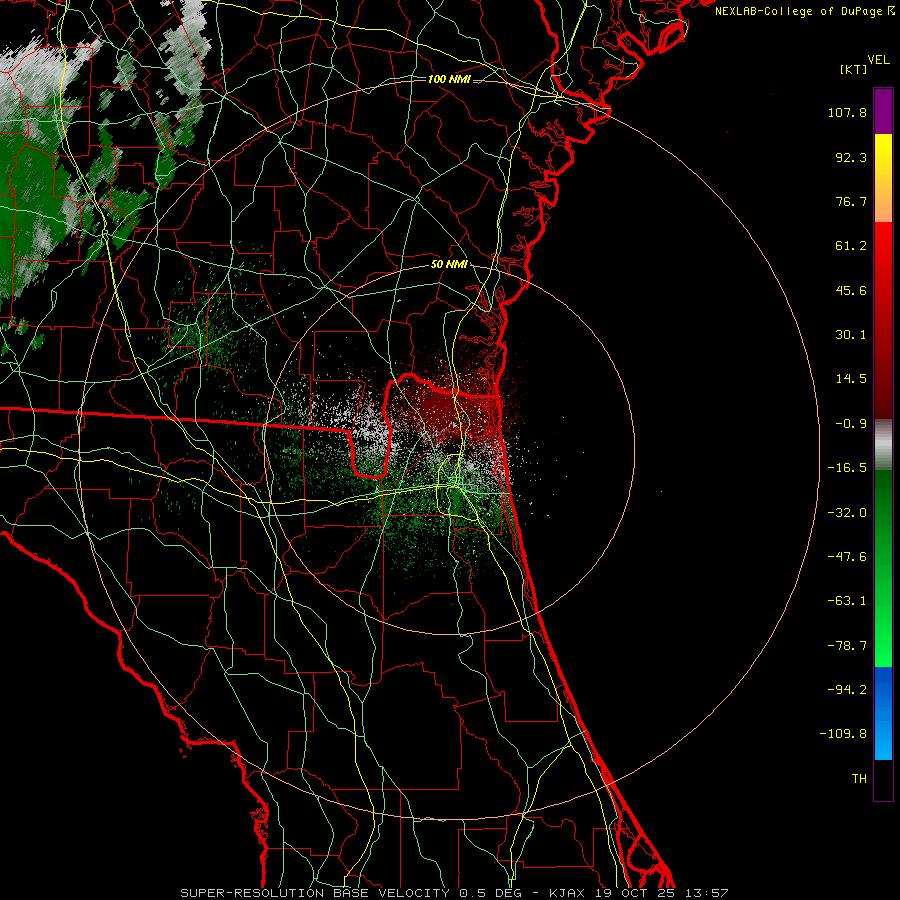
Task: Click the -47.6 scale value
Action: (847, 557)
